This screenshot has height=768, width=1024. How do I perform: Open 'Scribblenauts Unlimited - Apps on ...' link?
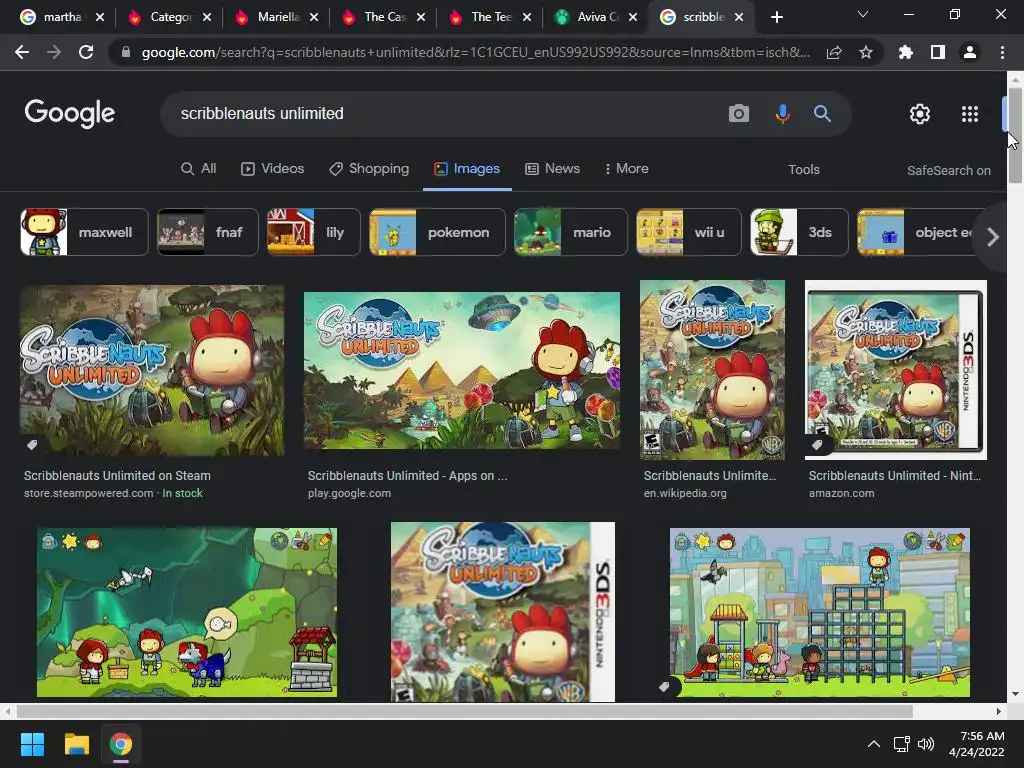point(407,475)
